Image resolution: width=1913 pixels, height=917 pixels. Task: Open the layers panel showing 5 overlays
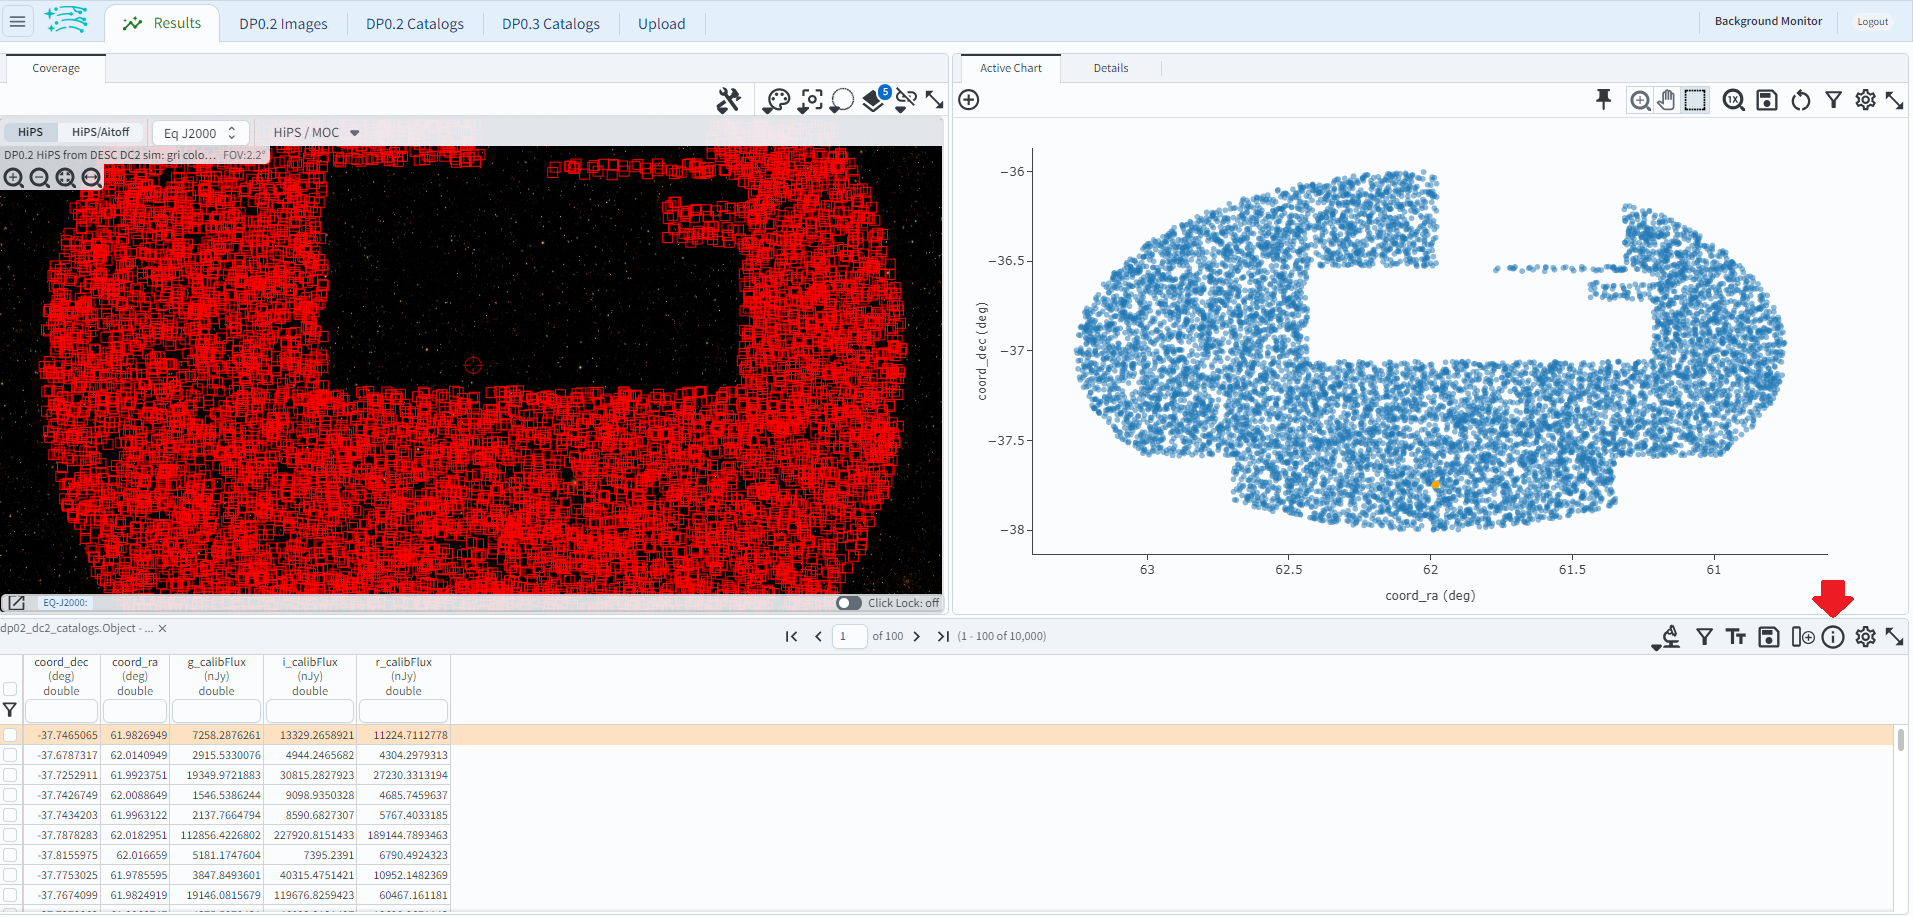pyautogui.click(x=874, y=100)
